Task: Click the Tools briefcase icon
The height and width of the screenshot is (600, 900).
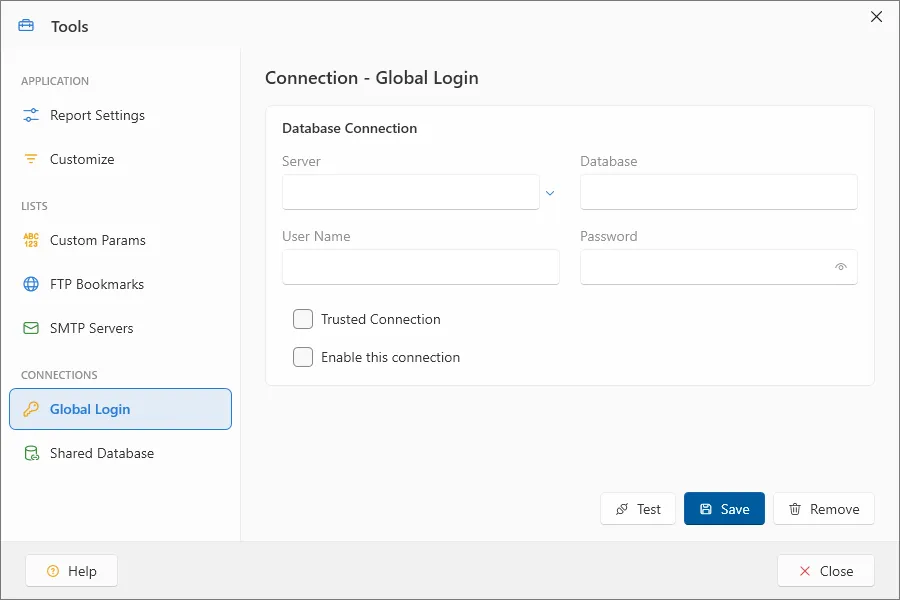Action: [x=26, y=26]
